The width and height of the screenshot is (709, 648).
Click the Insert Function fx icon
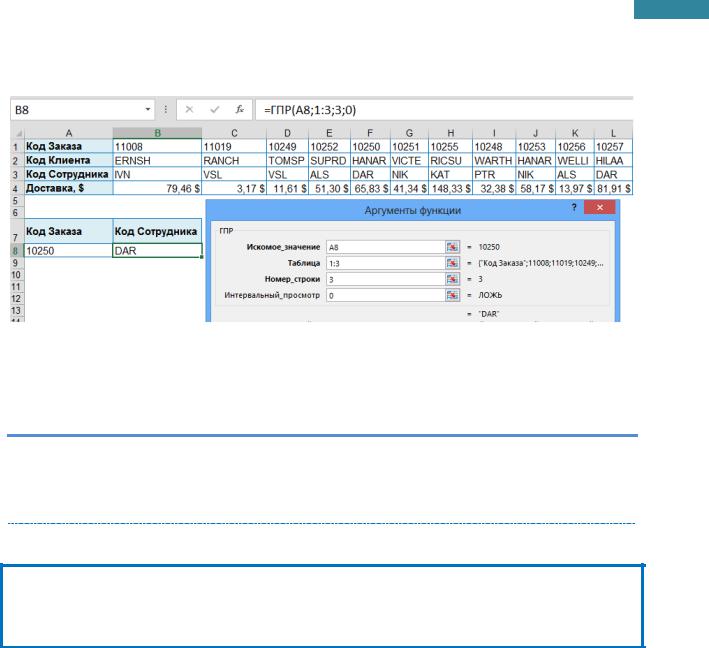240,107
